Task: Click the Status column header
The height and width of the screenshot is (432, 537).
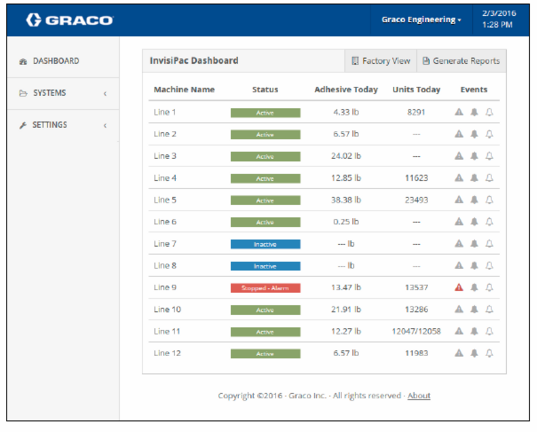Action: 265,89
